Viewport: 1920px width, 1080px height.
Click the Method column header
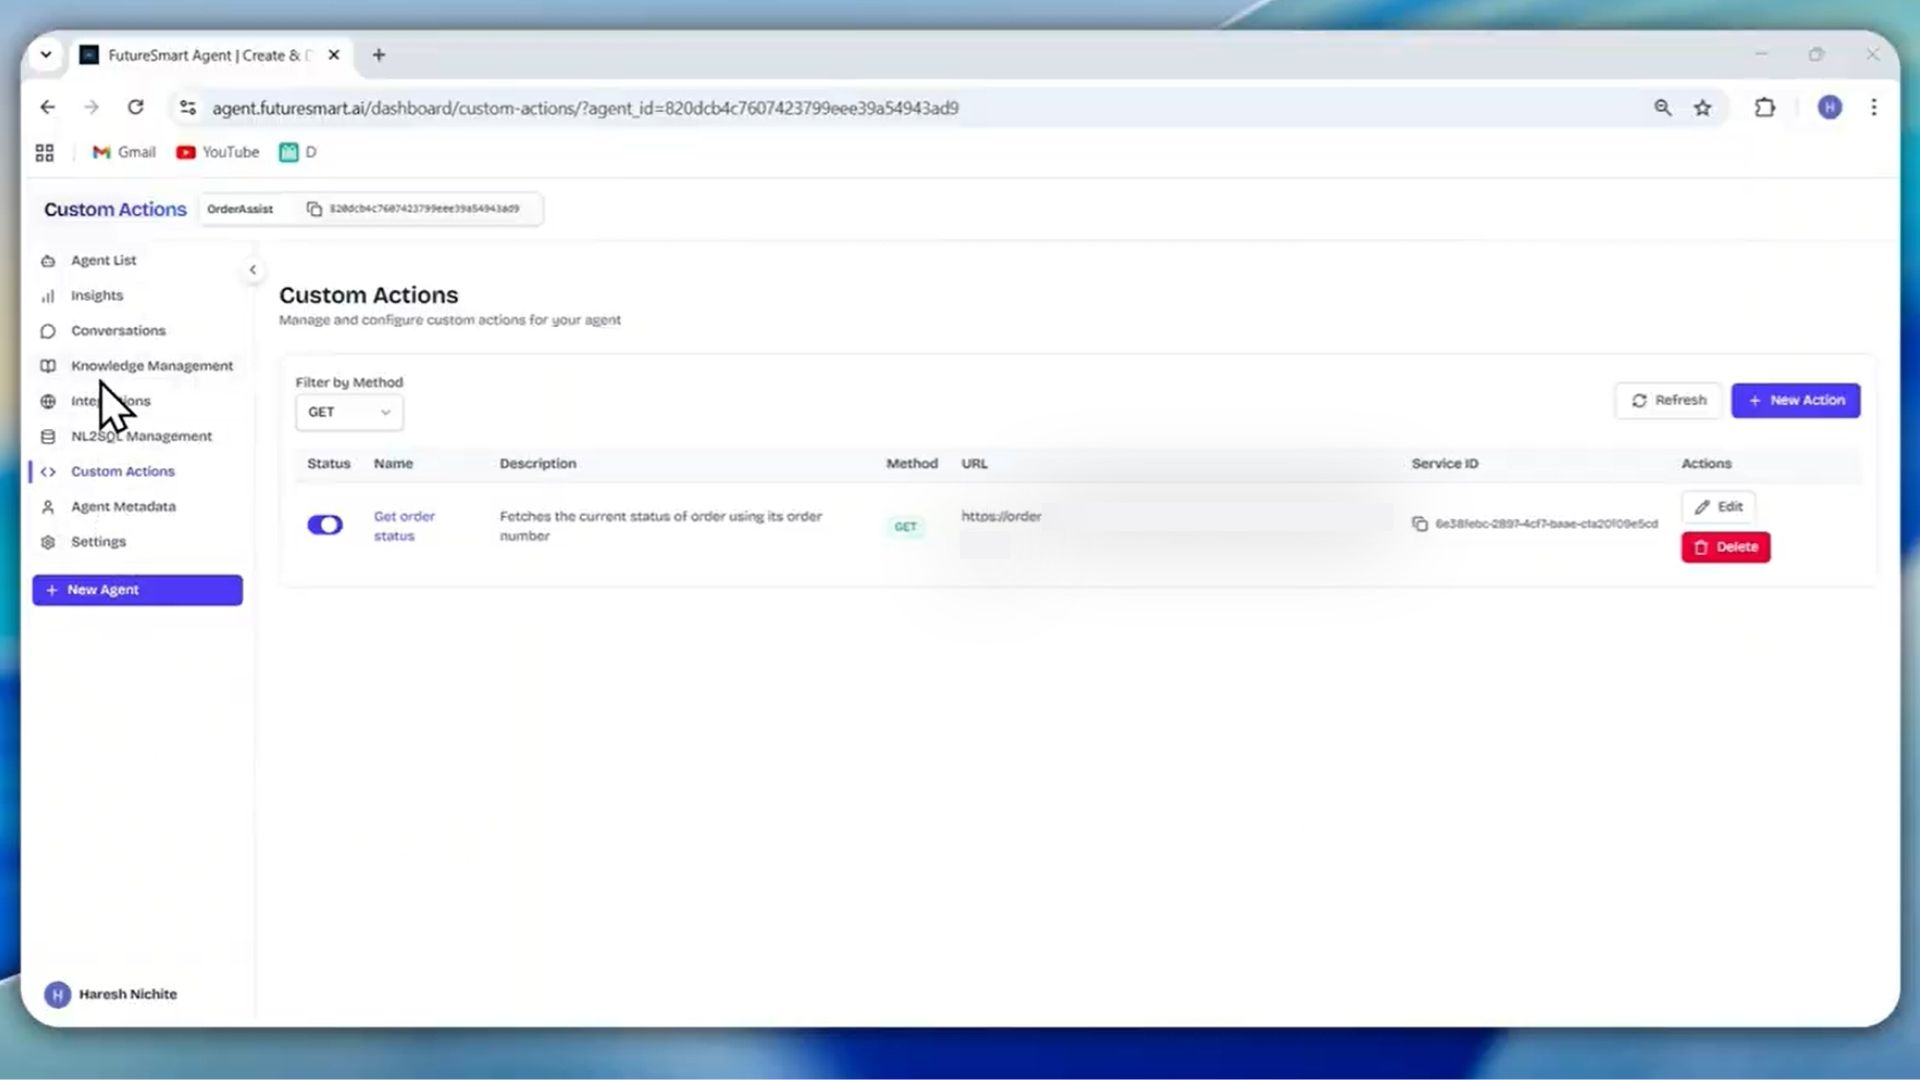click(x=911, y=463)
